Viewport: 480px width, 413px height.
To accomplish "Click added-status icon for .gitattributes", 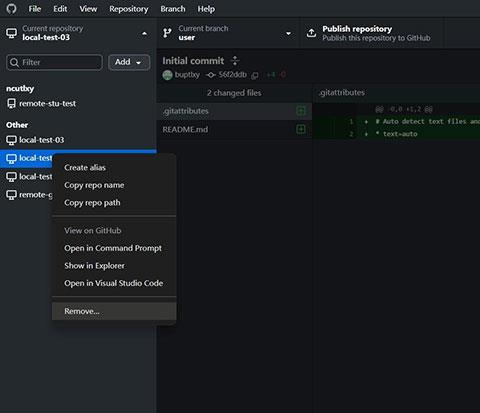I will (x=301, y=111).
